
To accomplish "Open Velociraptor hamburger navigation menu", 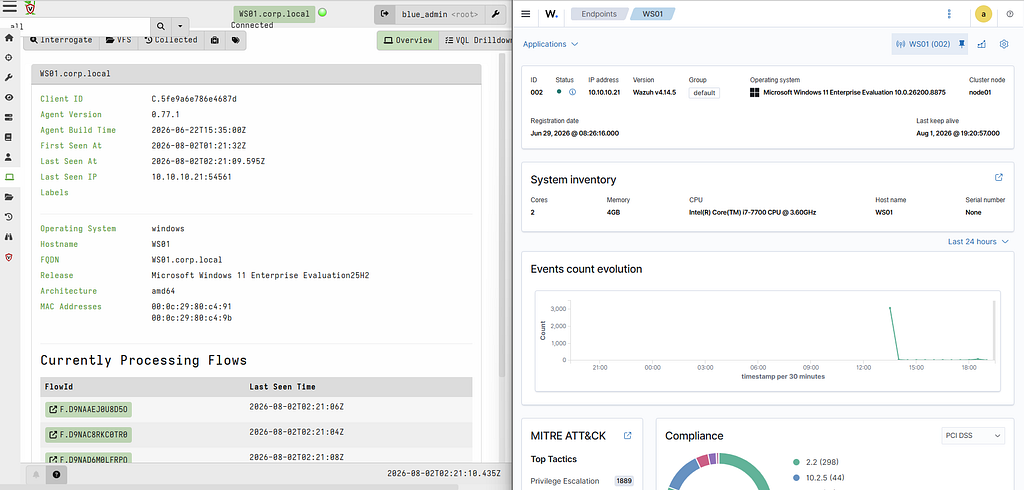I will click(10, 8).
